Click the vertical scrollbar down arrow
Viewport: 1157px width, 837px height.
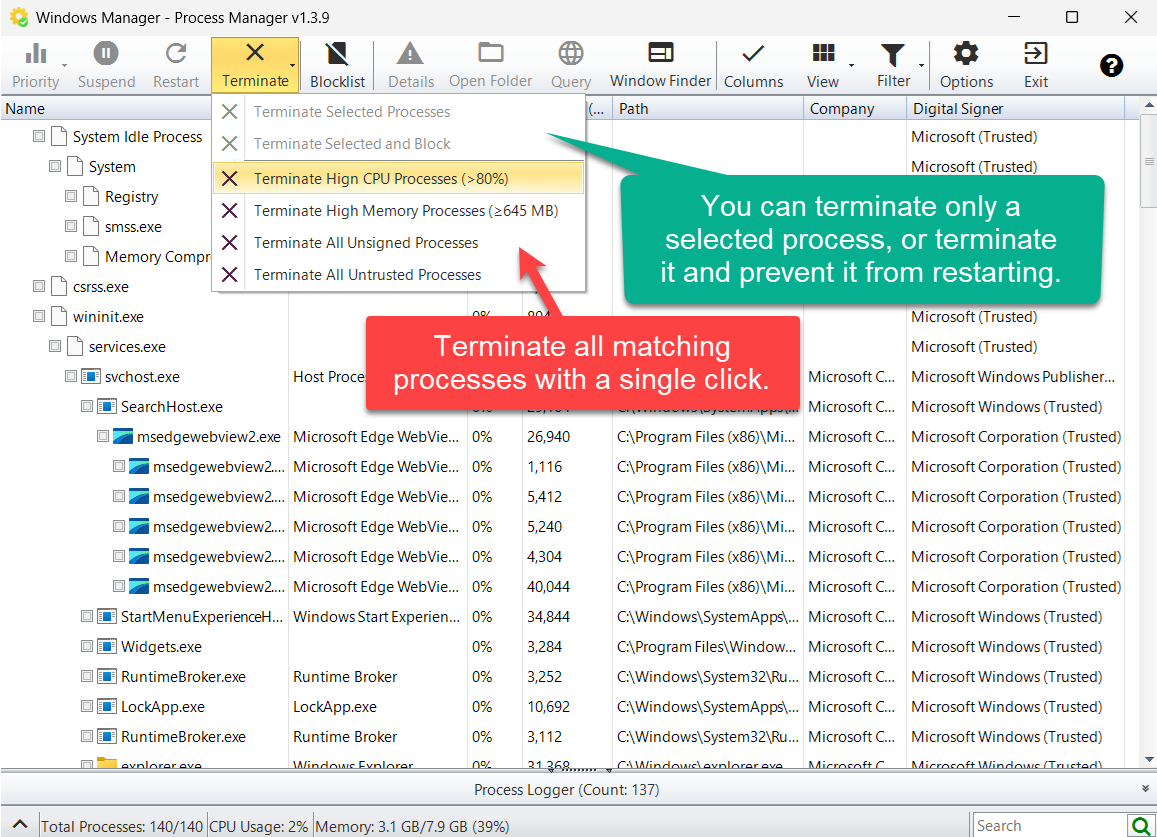click(1149, 760)
